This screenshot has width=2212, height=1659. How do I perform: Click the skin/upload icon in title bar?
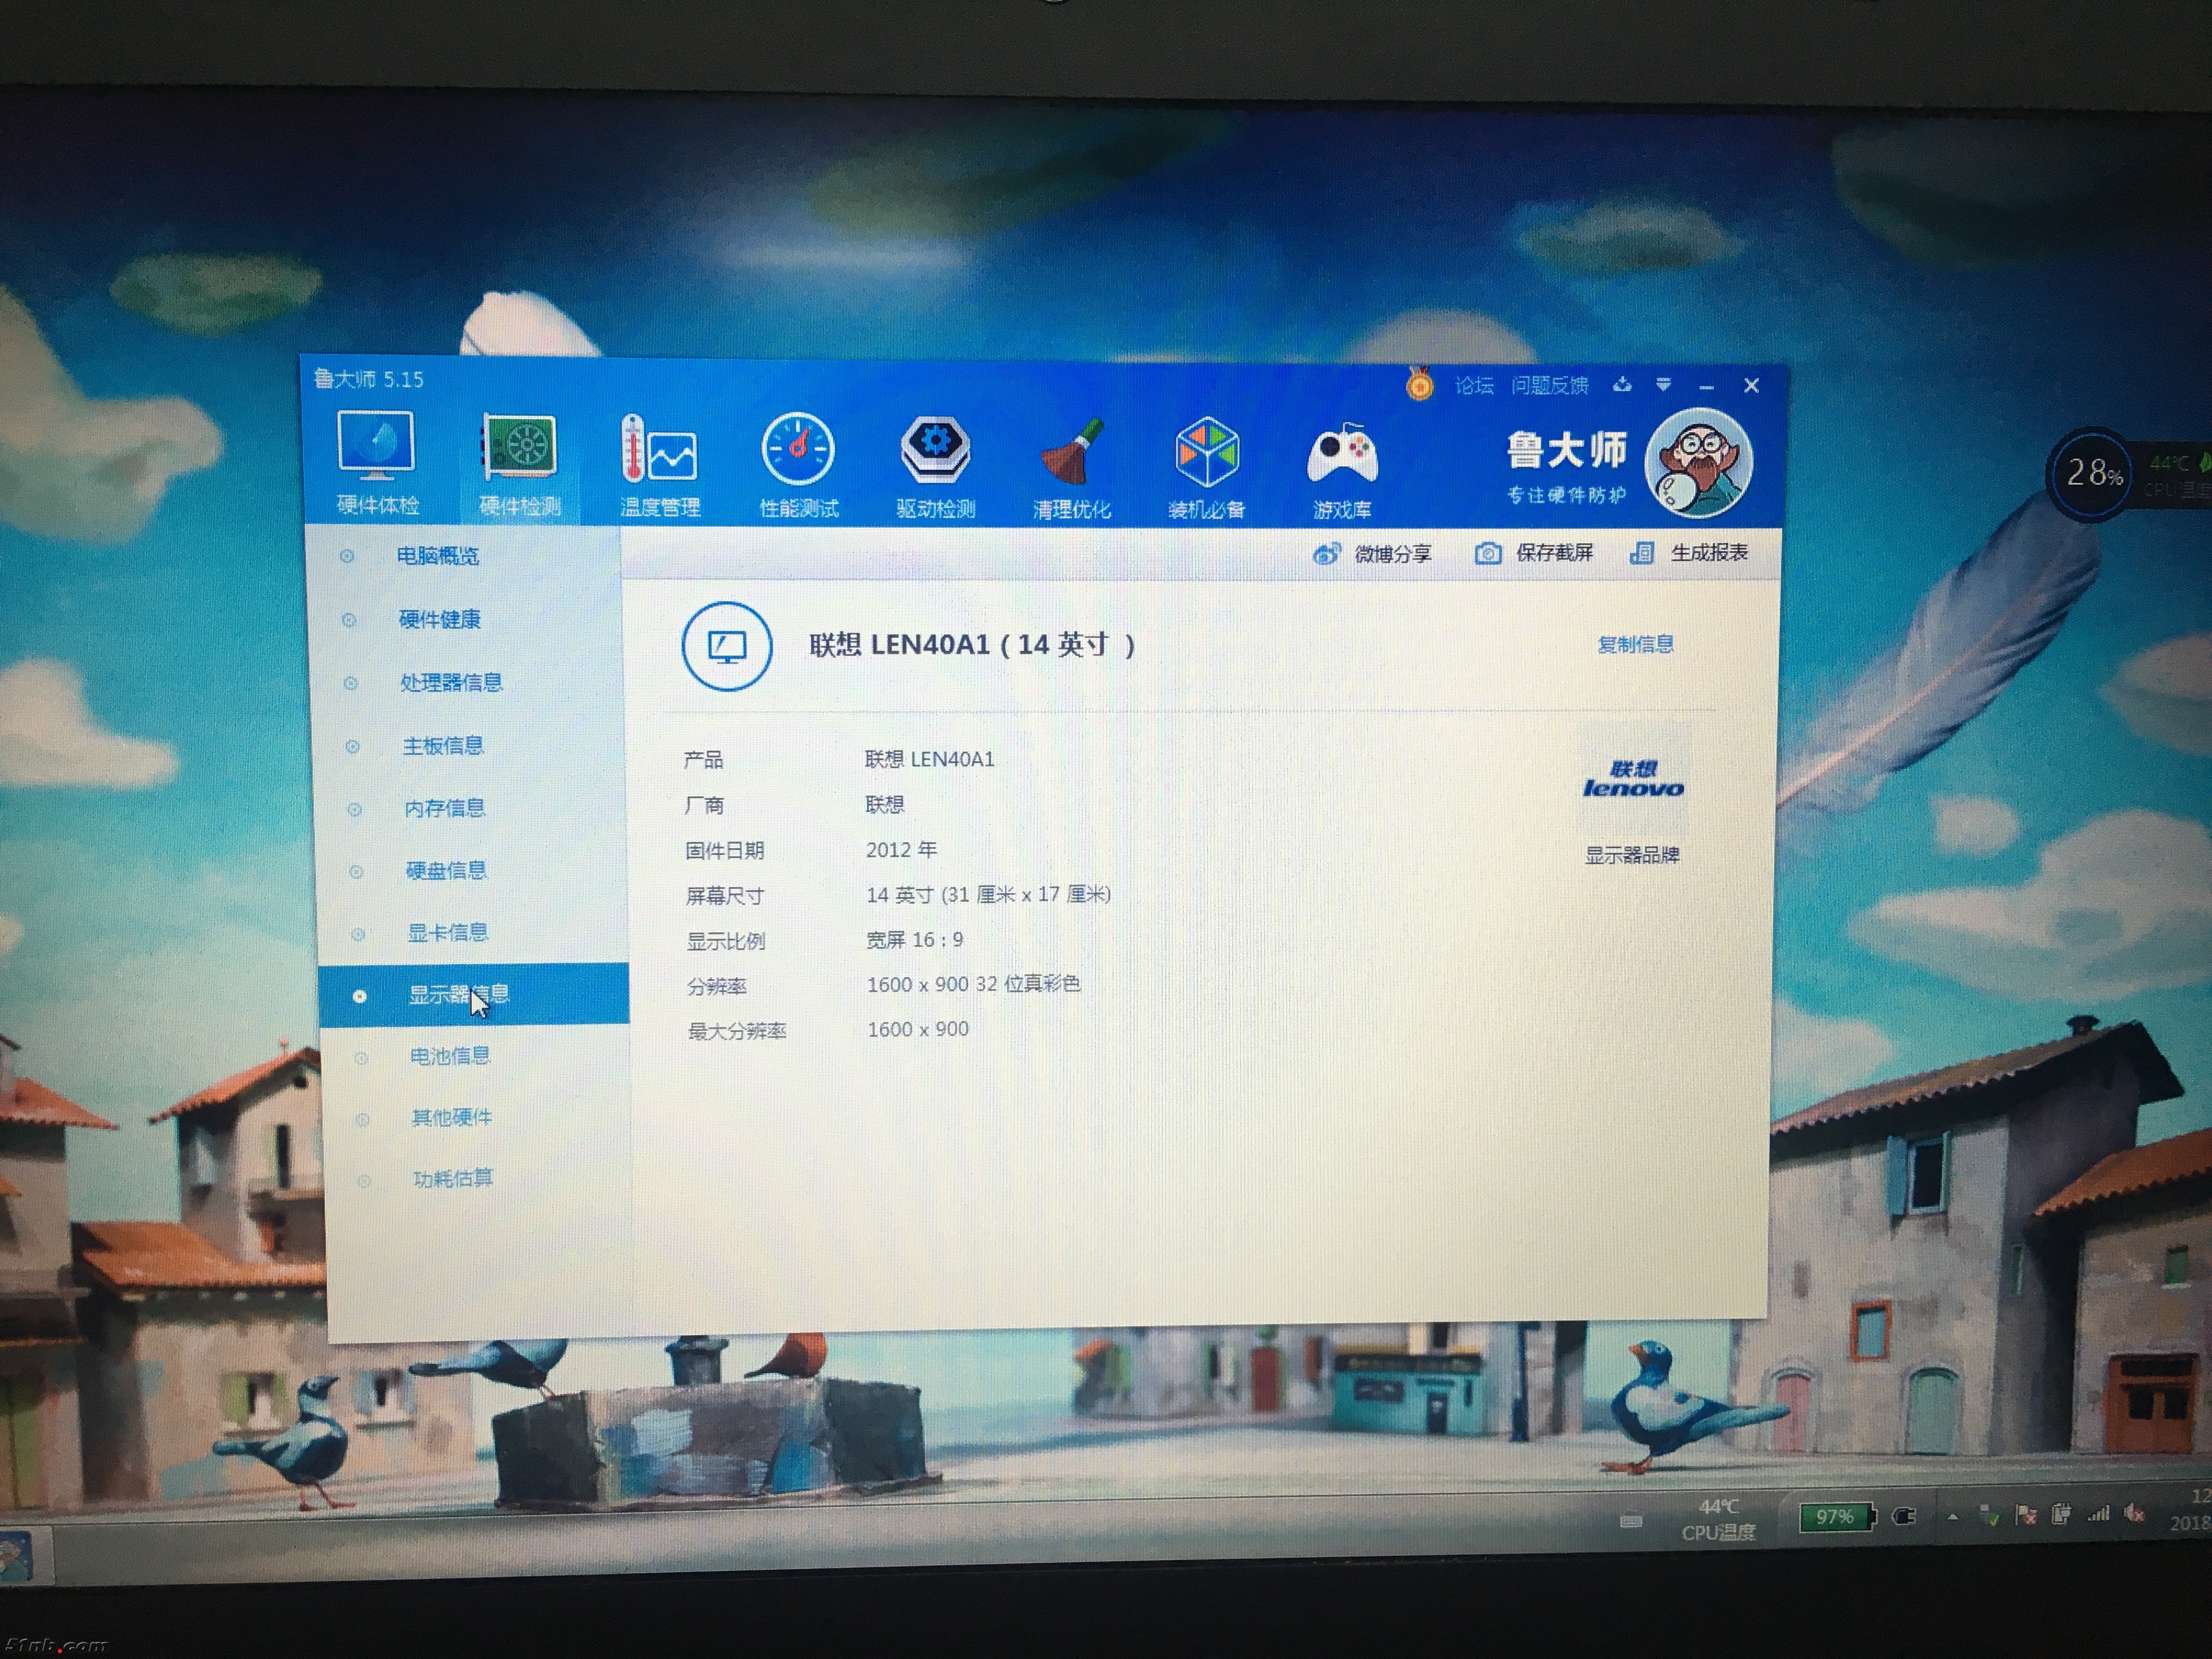click(x=1622, y=385)
